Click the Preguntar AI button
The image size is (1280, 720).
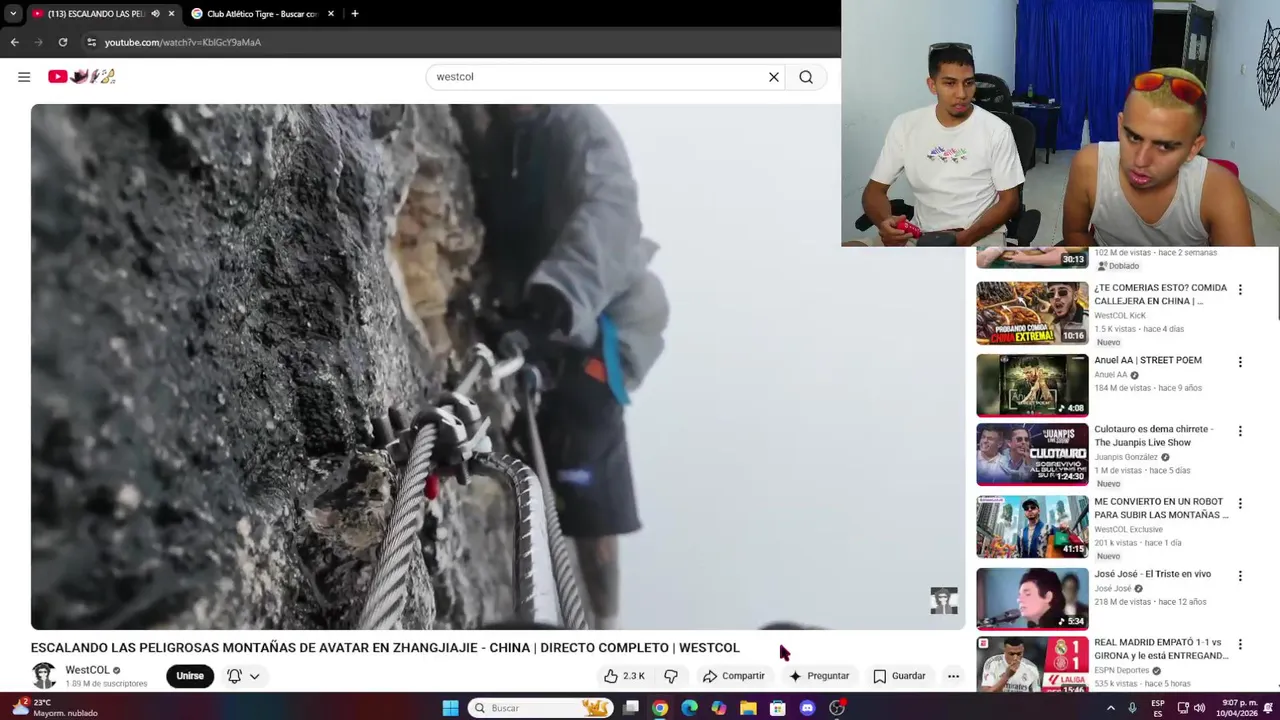[x=818, y=676]
